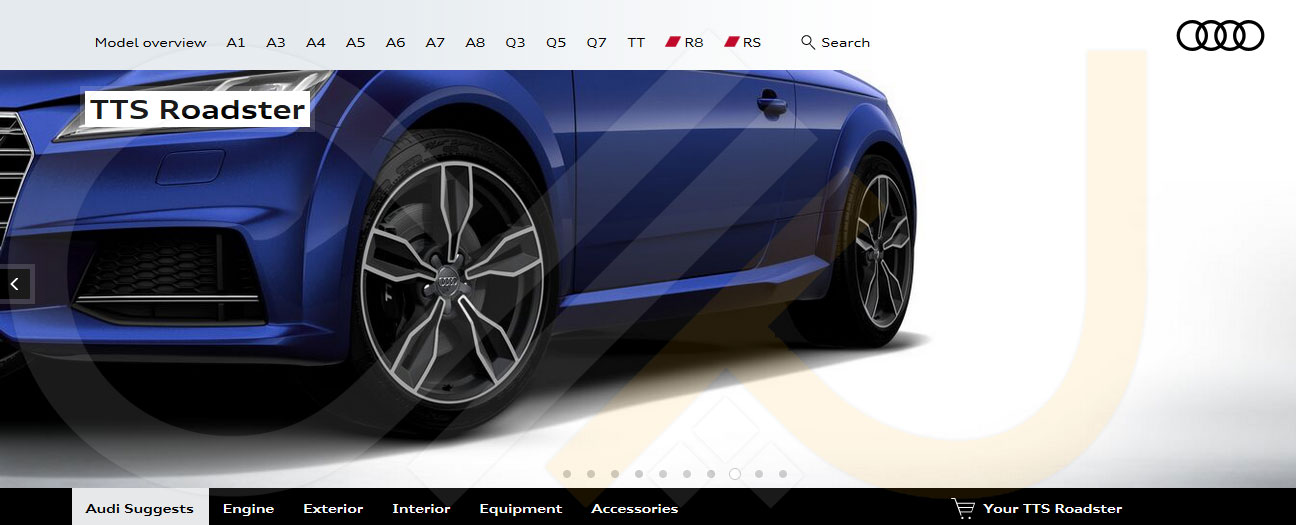Viewport: 1296px width, 525px height.
Task: Select the third carousel dot
Action: [x=615, y=474]
